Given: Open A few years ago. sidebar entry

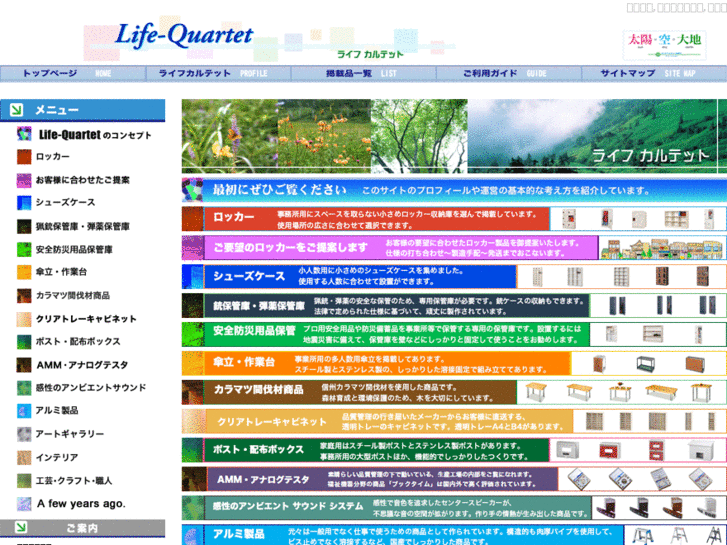Looking at the screenshot, I should [x=81, y=504].
